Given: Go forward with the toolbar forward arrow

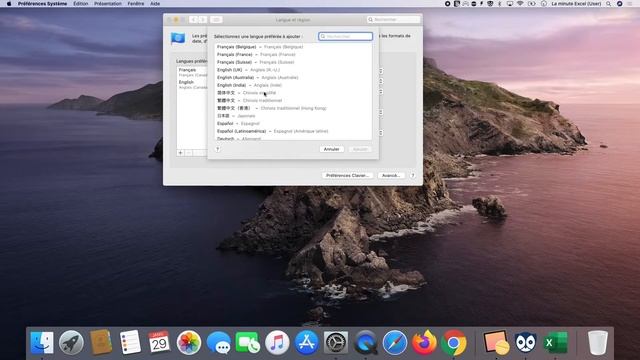Looking at the screenshot, I should click(x=202, y=20).
